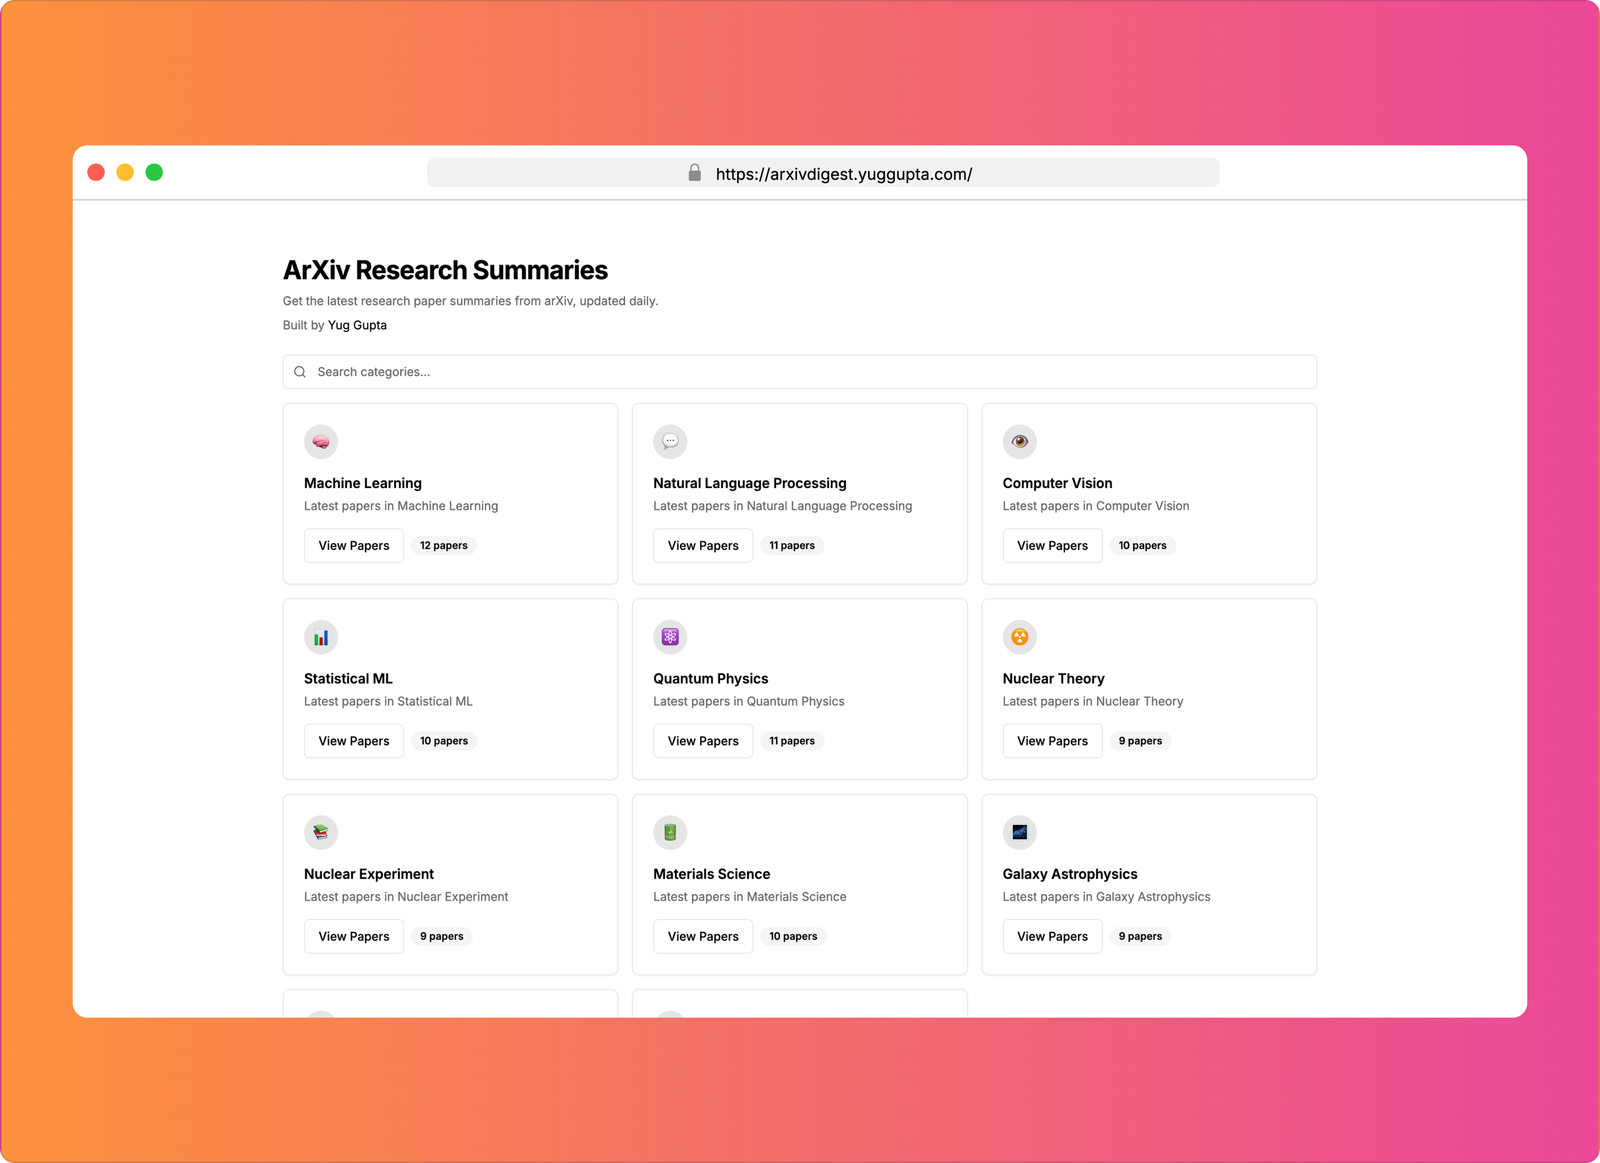Click the galaxy icon on Galaxy Astrophysics card
Image resolution: width=1600 pixels, height=1163 pixels.
pos(1019,832)
